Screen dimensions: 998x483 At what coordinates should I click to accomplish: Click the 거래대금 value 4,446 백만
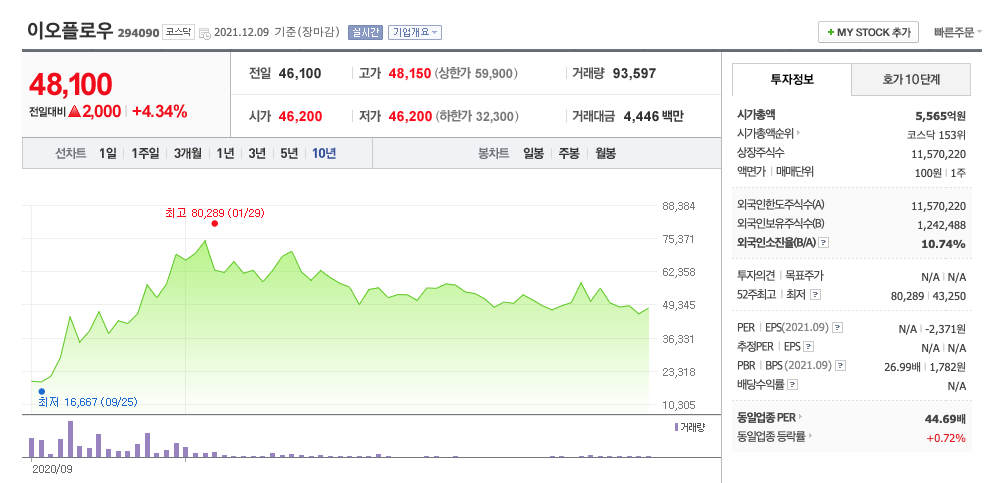point(654,117)
